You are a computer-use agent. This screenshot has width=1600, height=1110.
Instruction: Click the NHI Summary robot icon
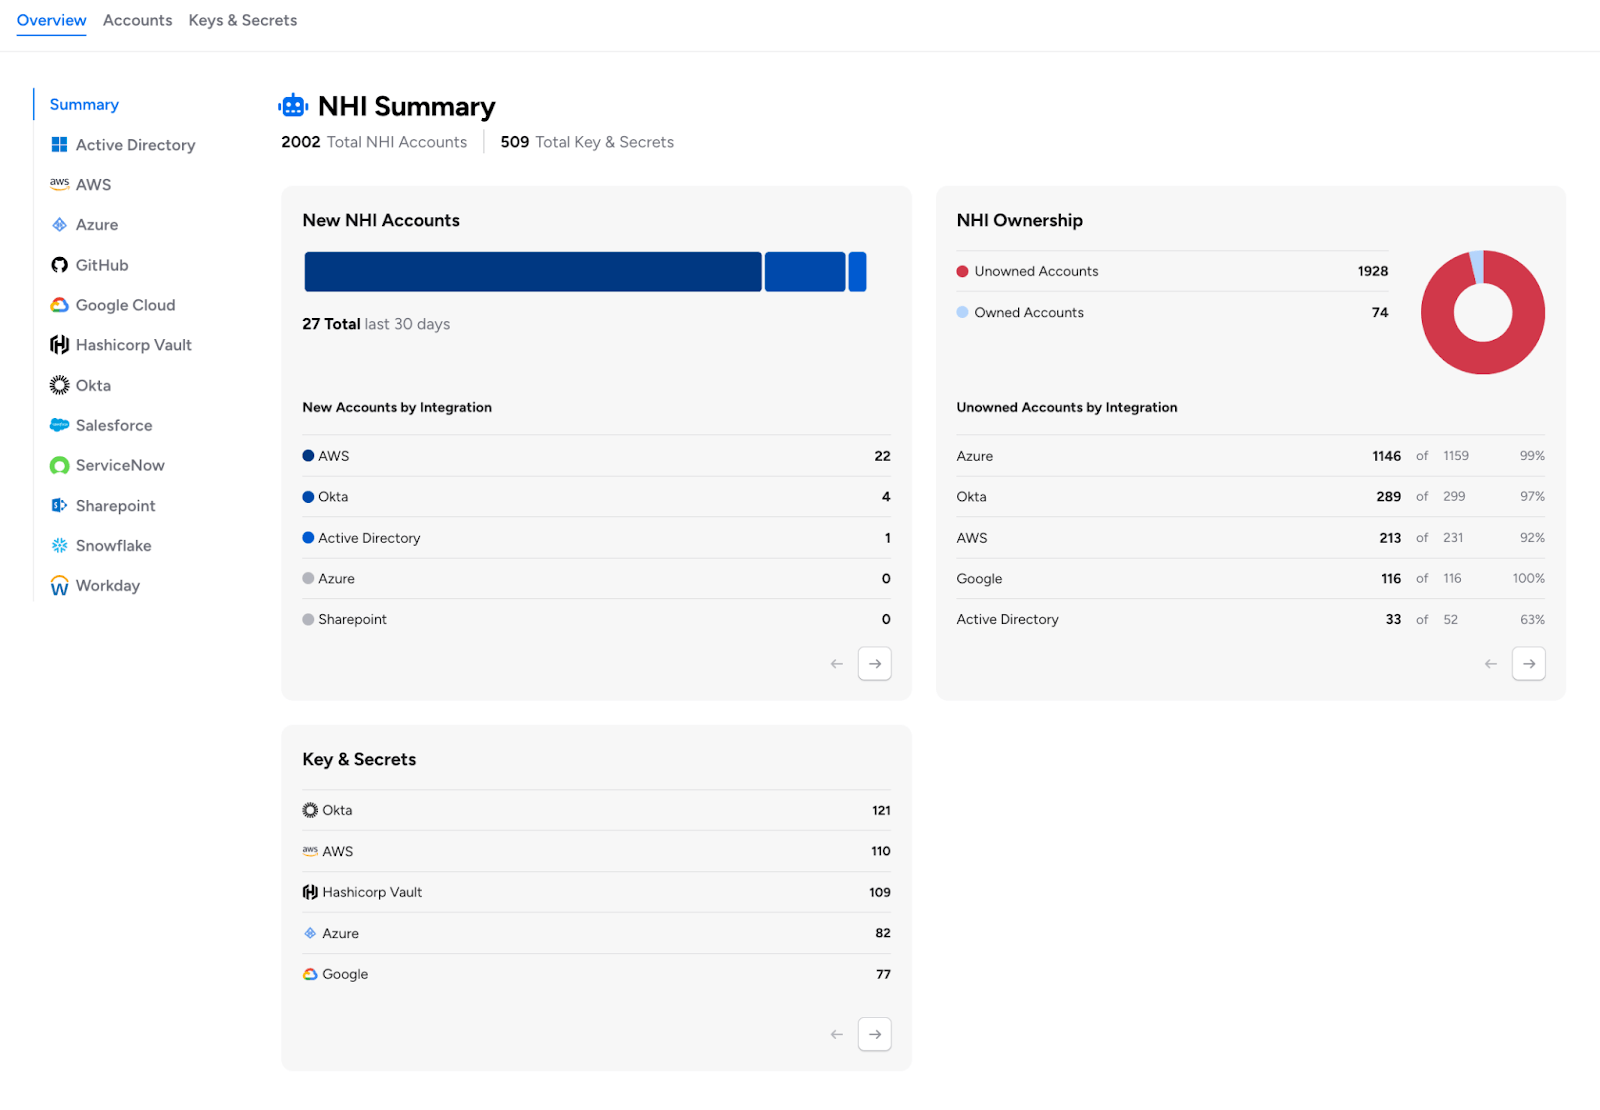[293, 106]
